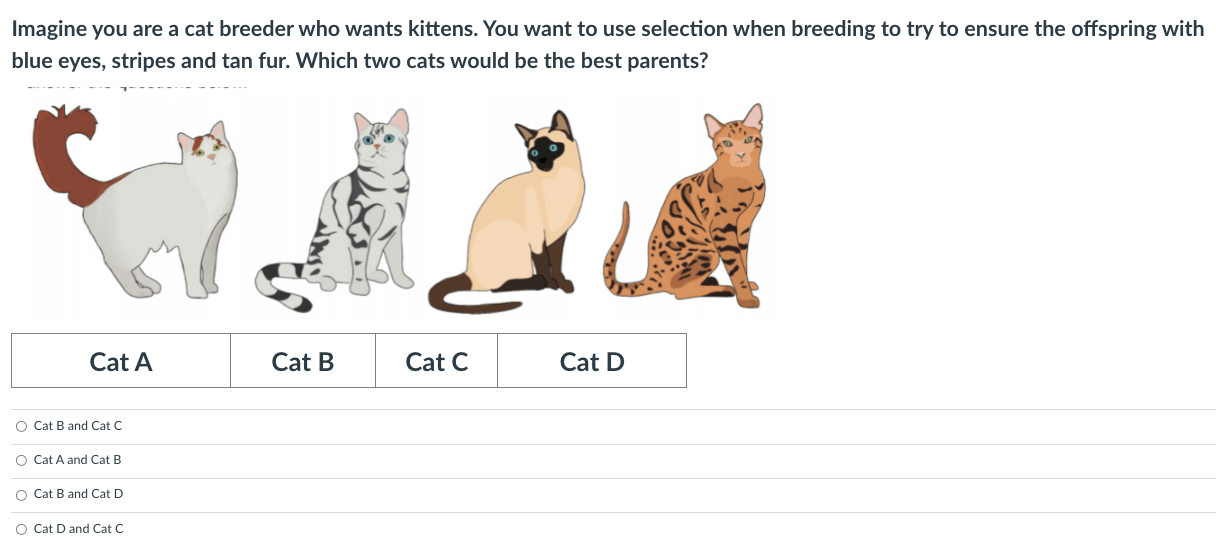Click the 'Cat A and Cat B' label text
This screenshot has width=1216, height=558.
pyautogui.click(x=78, y=460)
